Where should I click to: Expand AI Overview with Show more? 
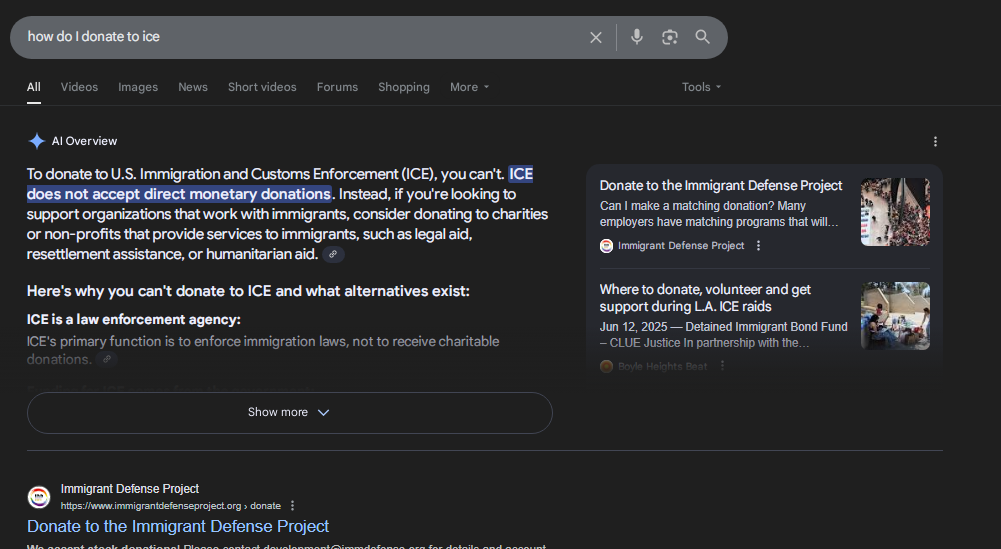289,412
